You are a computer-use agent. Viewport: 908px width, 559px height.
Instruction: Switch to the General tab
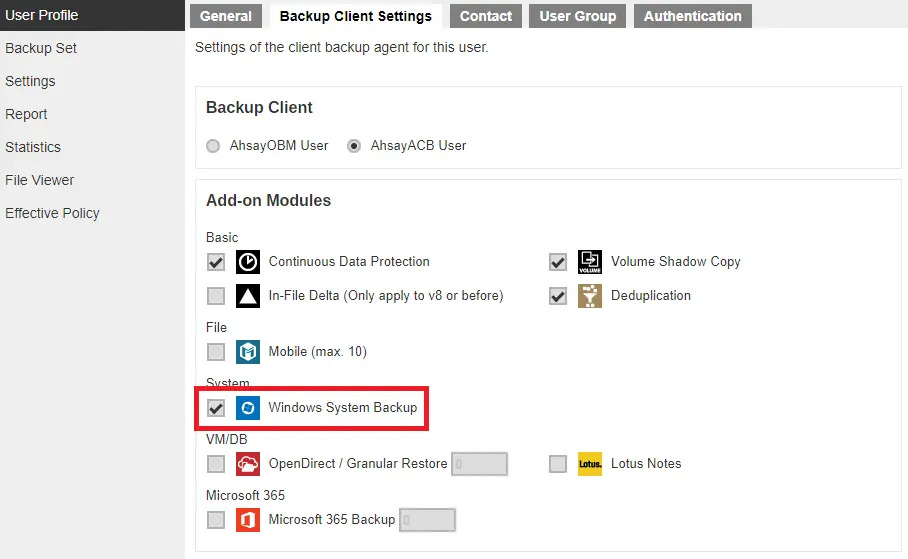click(x=226, y=16)
